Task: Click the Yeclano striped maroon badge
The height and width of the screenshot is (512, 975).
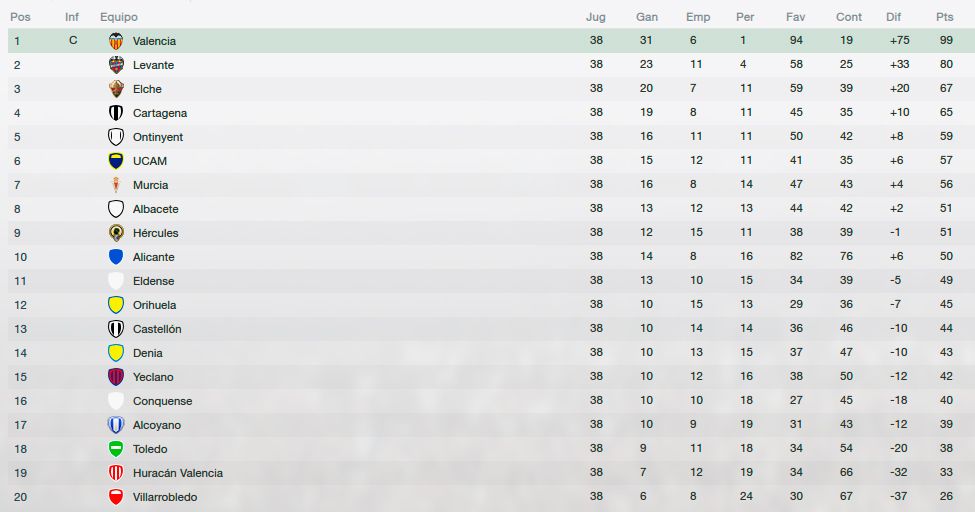Action: tap(116, 377)
